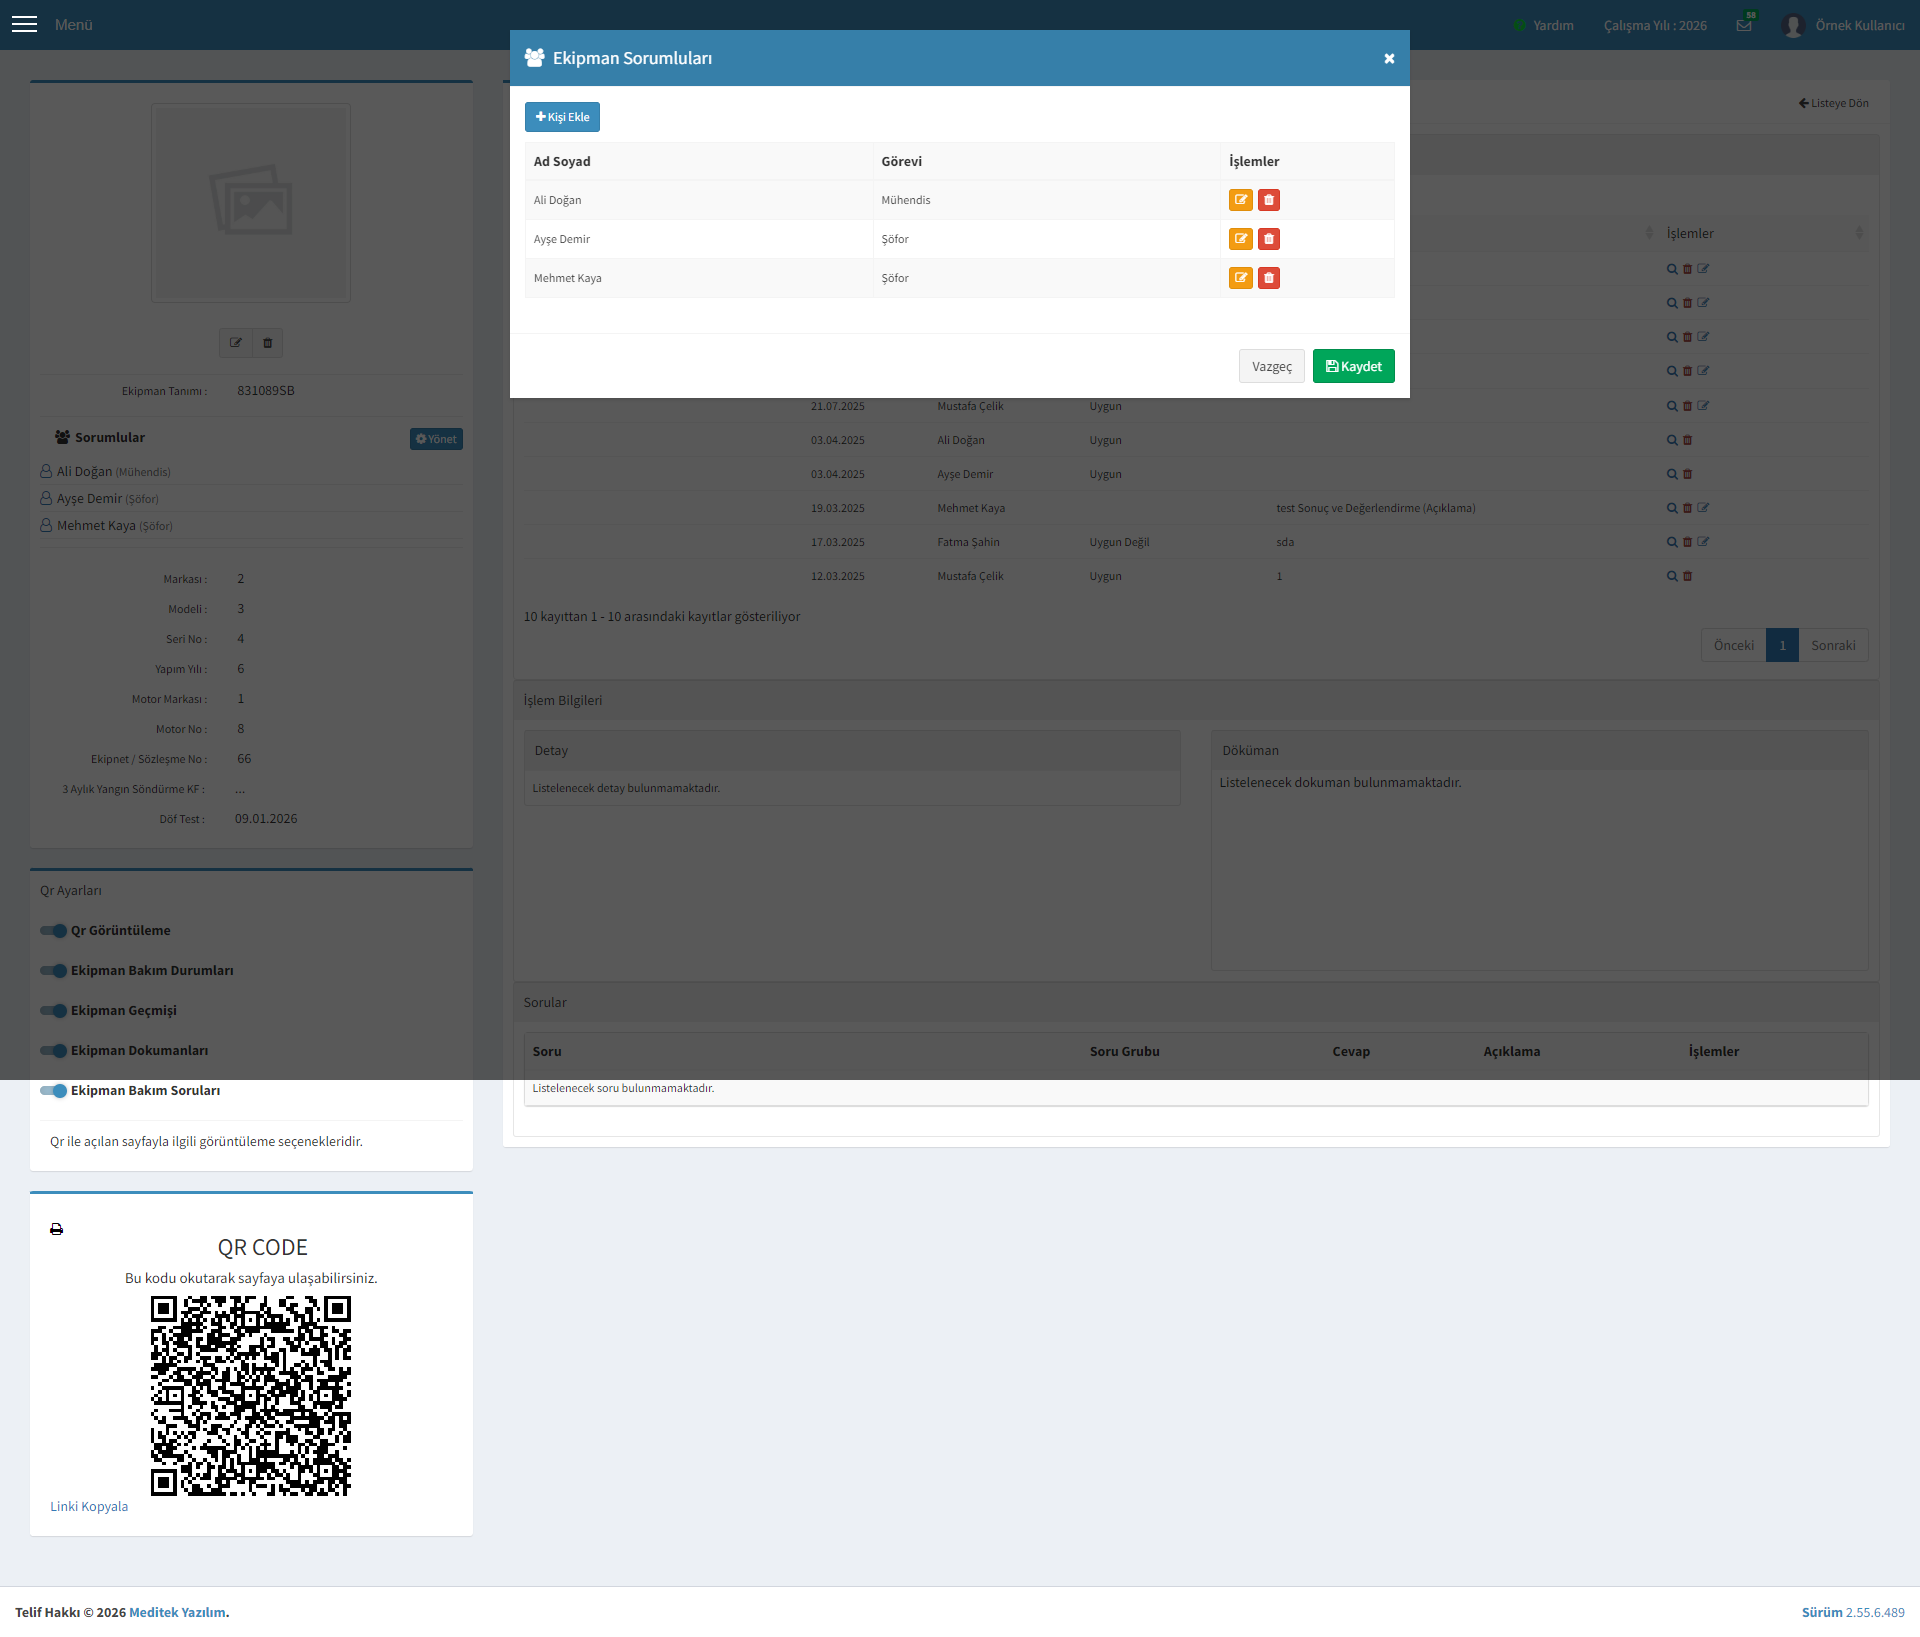Go back via Listeye Dön link
Viewport: 1920px width, 1637px height.
click(1833, 103)
